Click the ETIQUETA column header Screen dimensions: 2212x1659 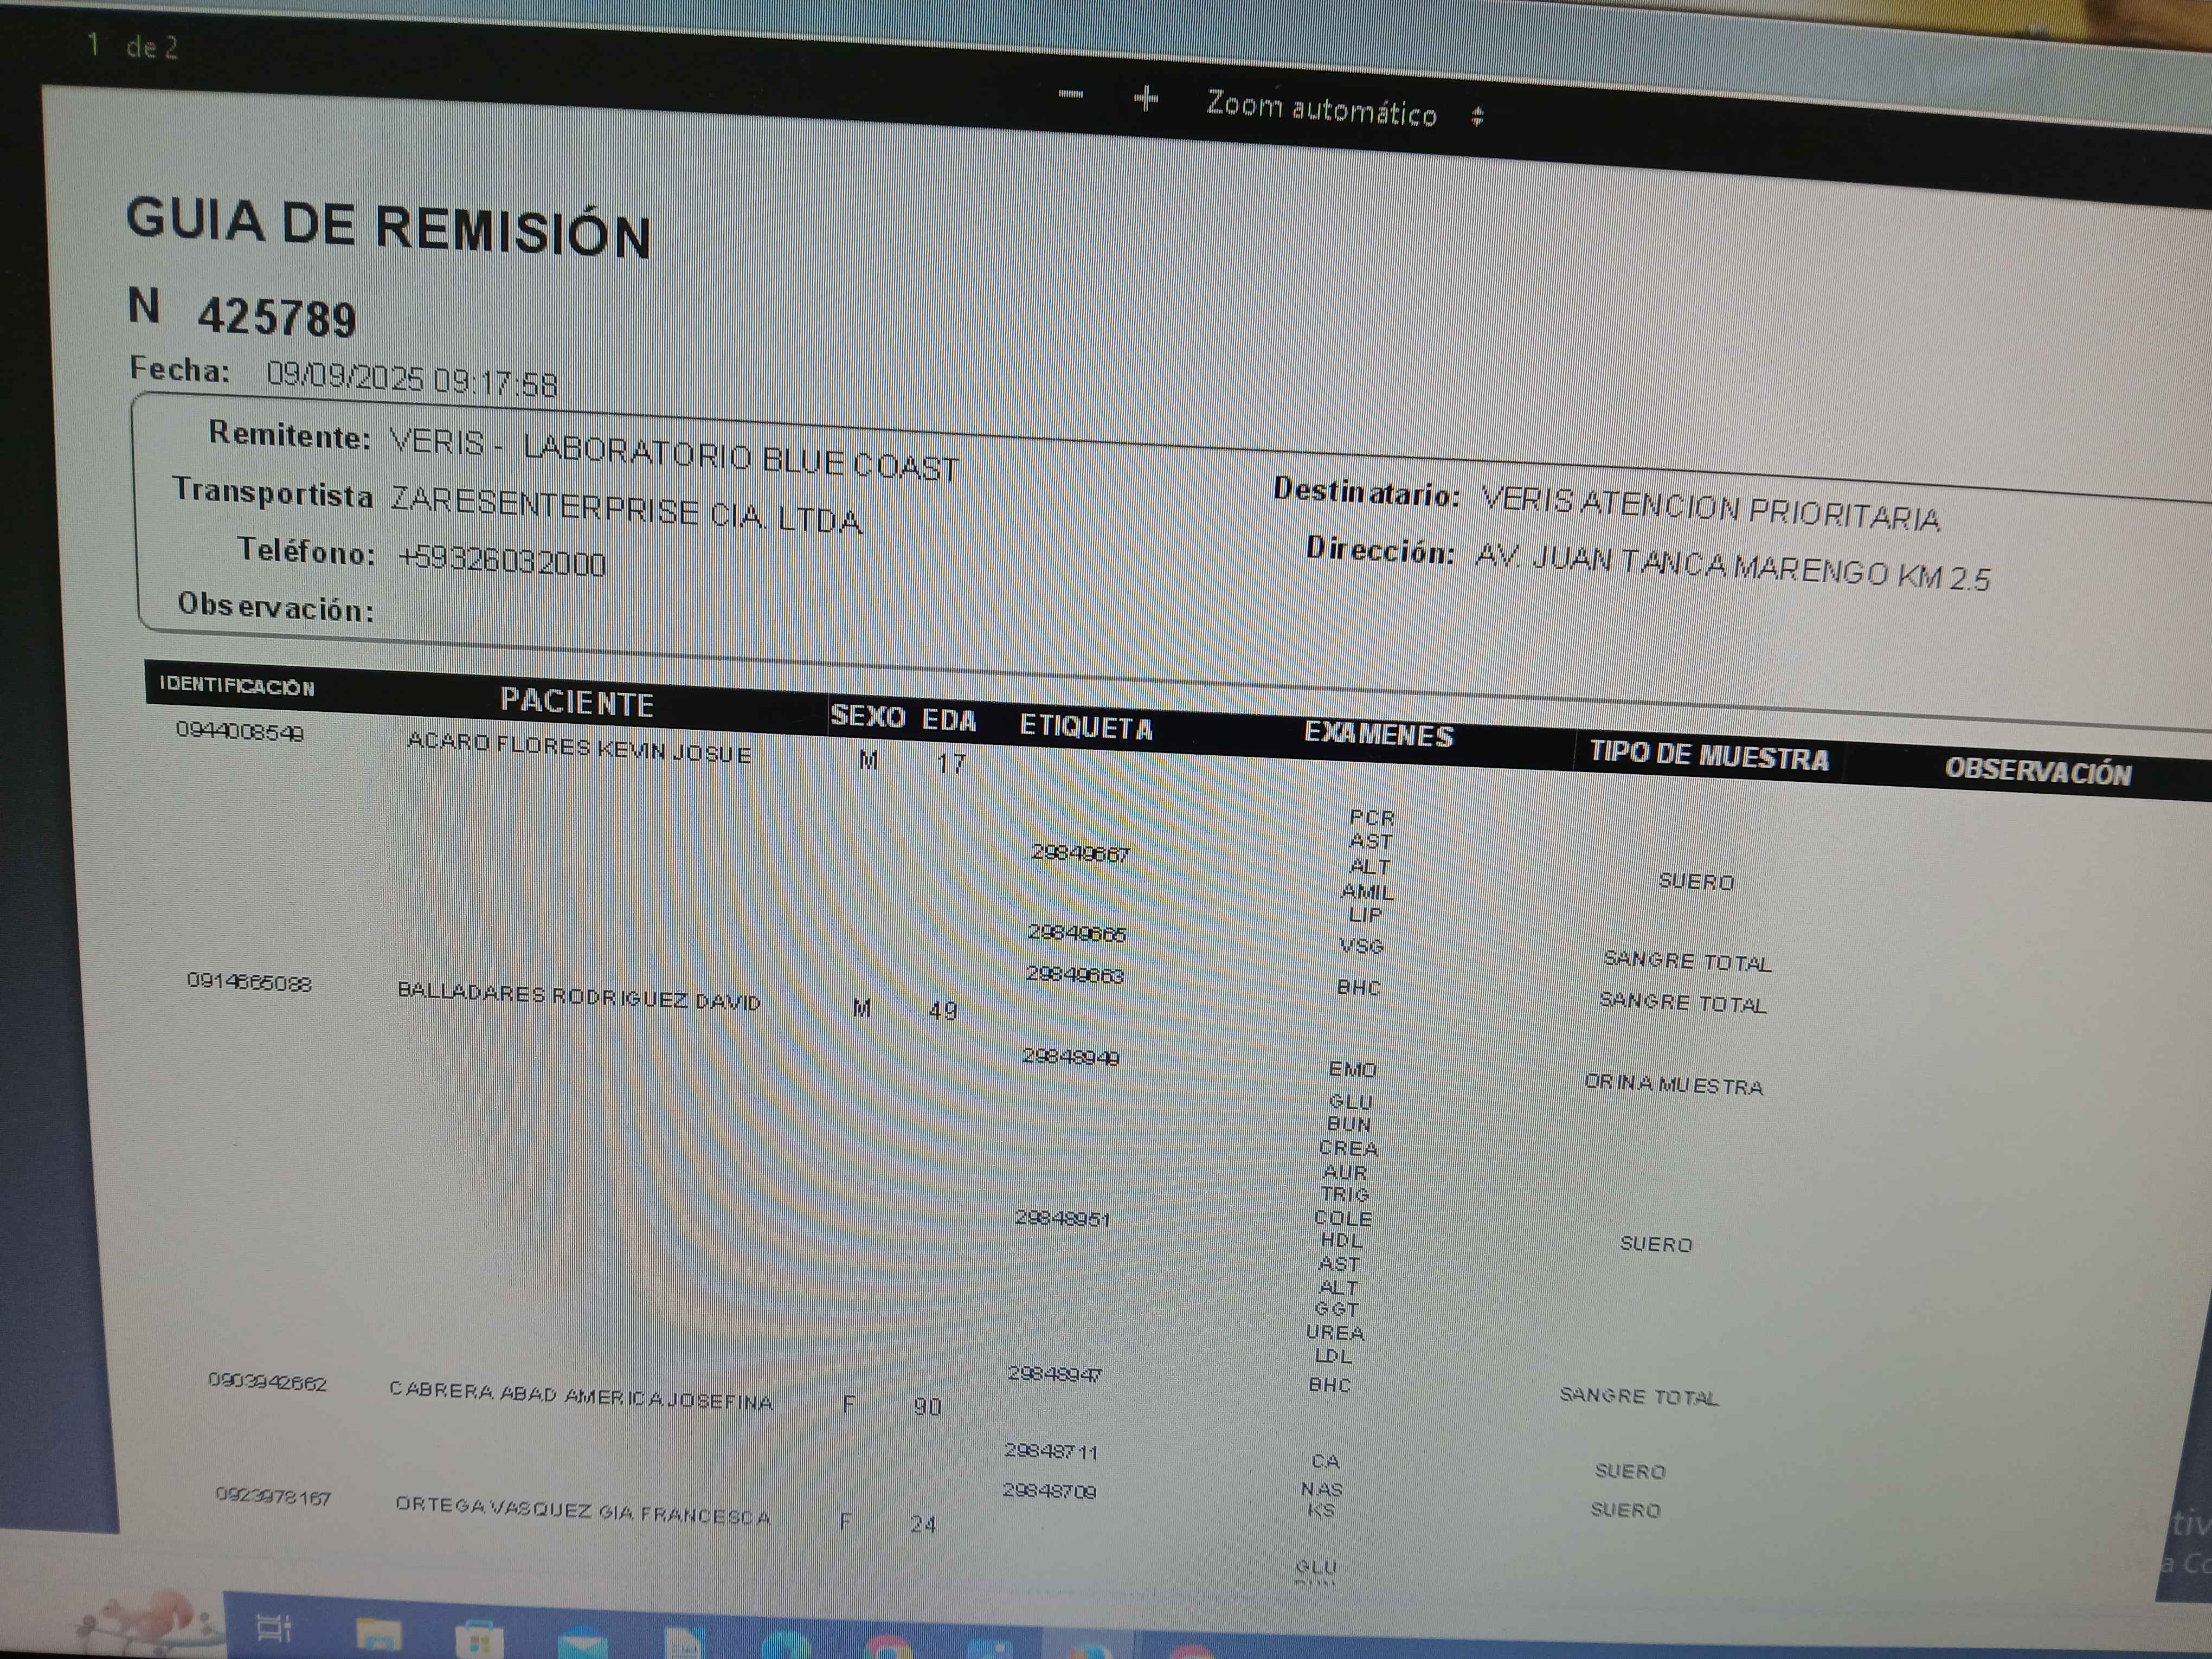(x=1086, y=727)
